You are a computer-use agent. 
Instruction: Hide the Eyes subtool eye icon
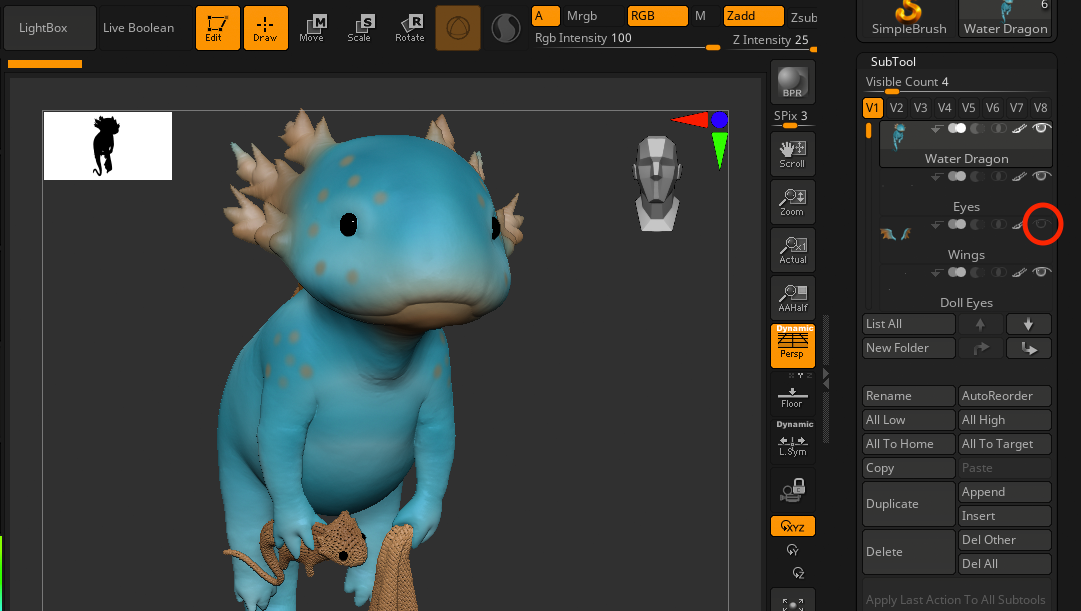(x=1042, y=177)
